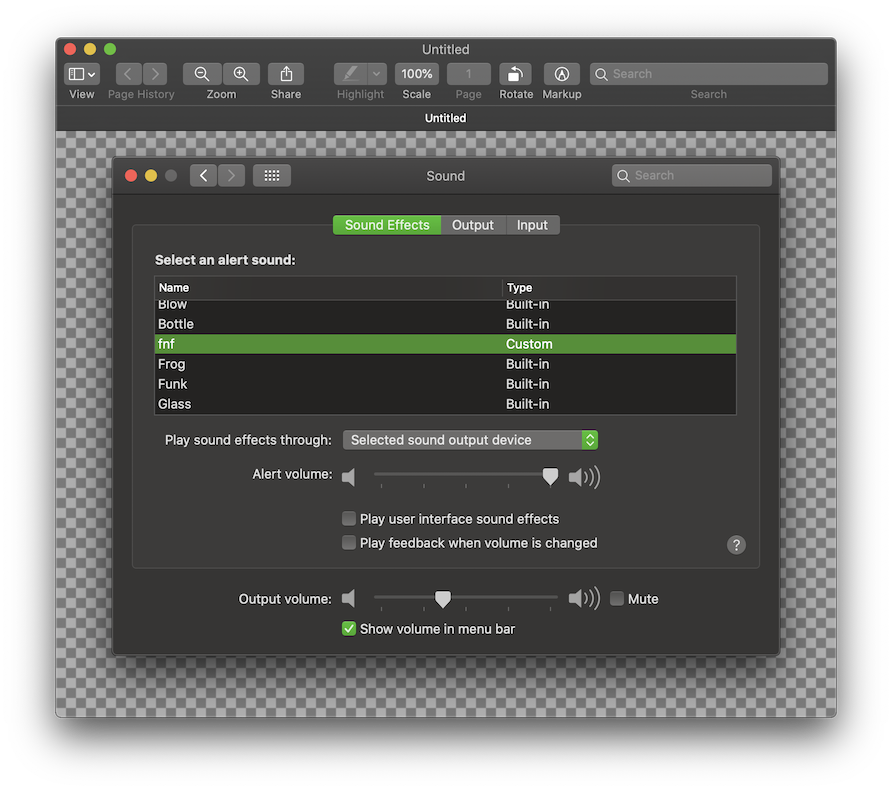Screen dimensions: 892x791
Task: Check the Mute checkbox
Action: pyautogui.click(x=617, y=599)
